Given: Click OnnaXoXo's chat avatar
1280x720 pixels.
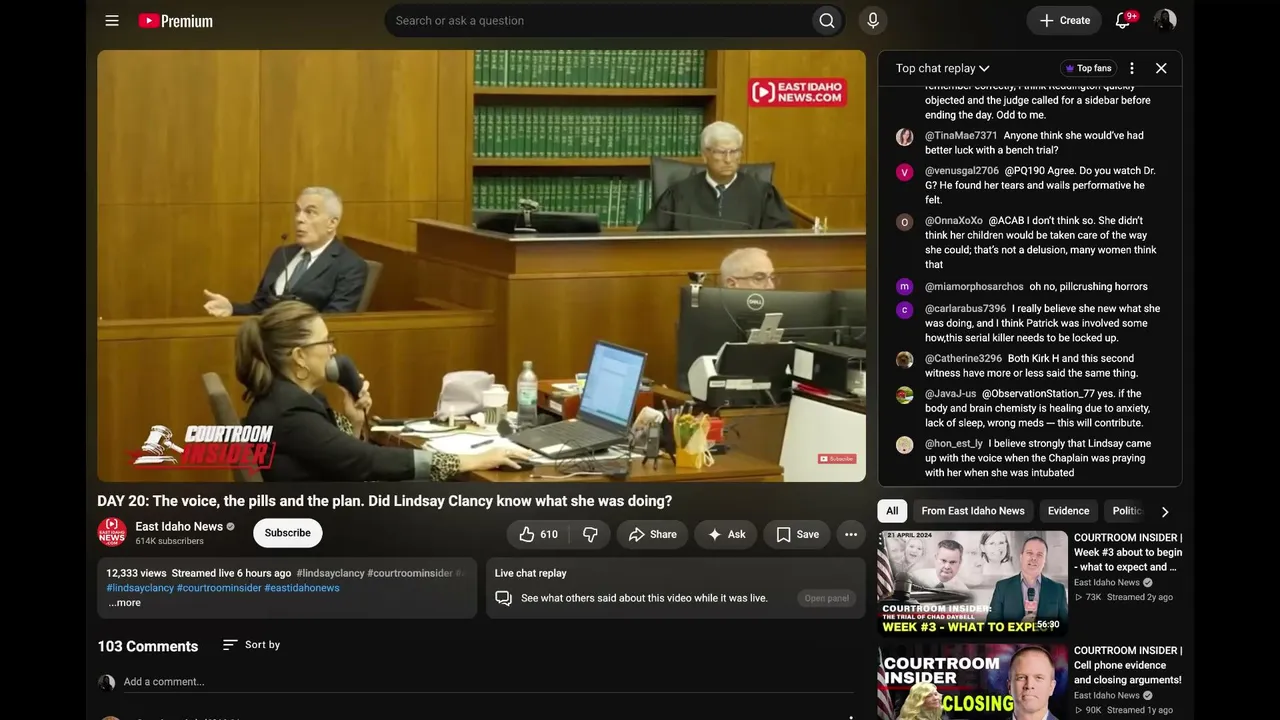Looking at the screenshot, I should [x=904, y=222].
